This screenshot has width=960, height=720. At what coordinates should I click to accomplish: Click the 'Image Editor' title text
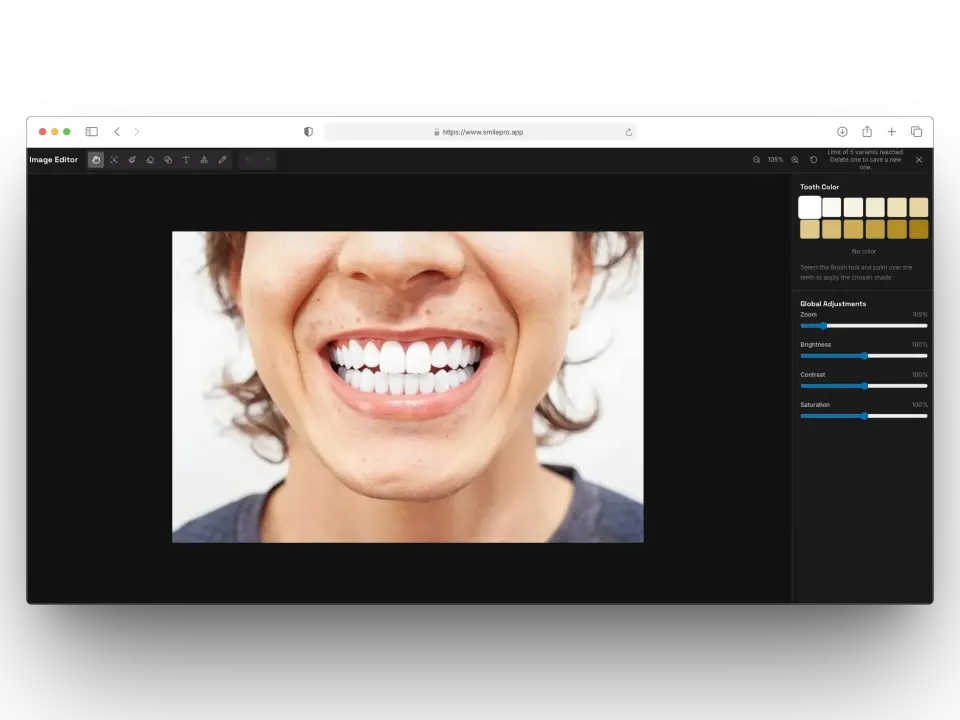54,160
